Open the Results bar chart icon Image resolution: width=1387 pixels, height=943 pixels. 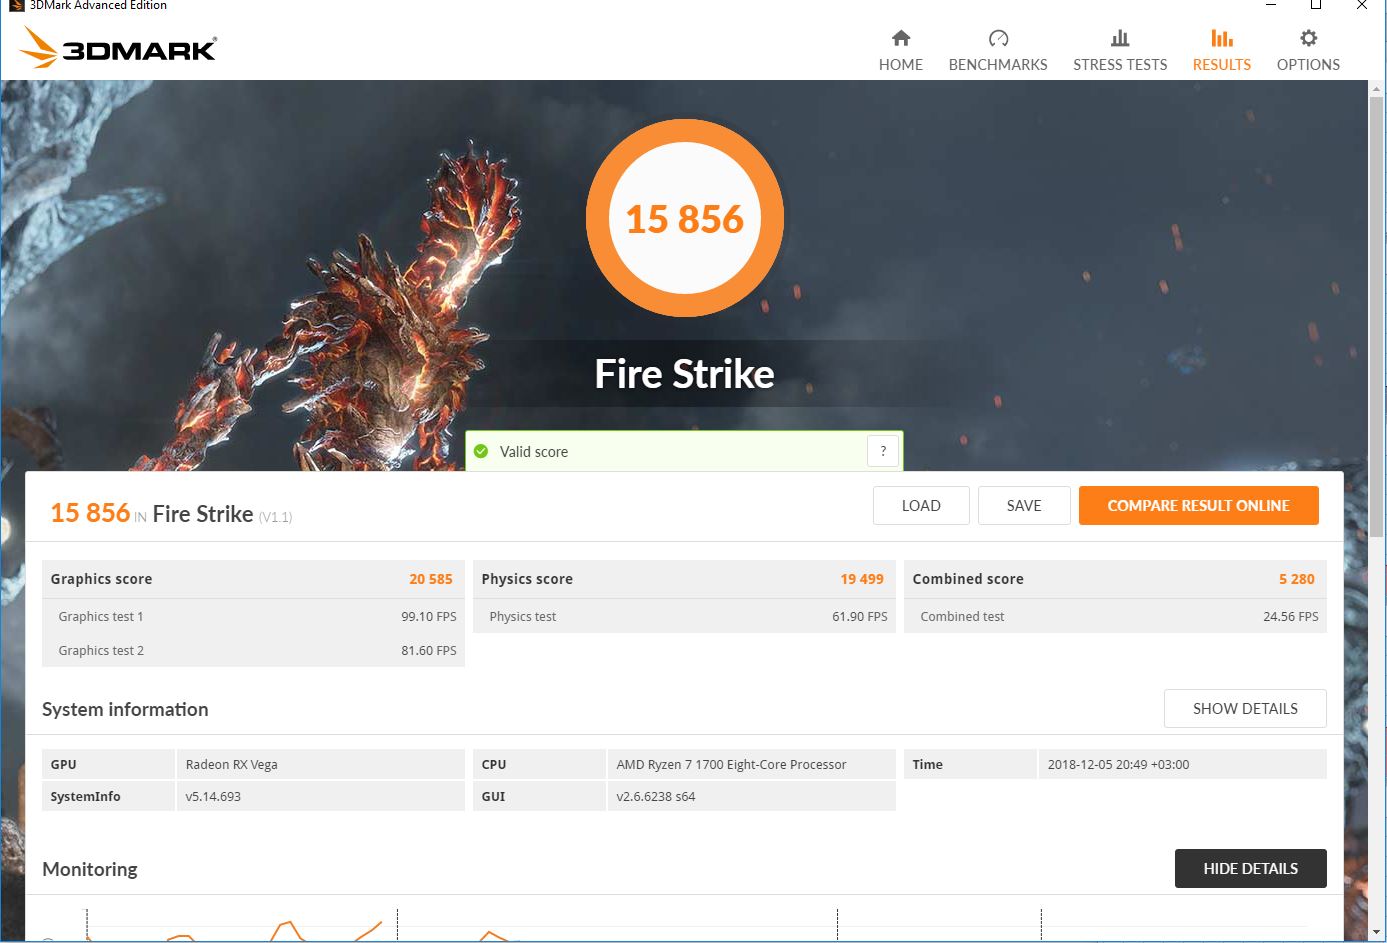1221,38
